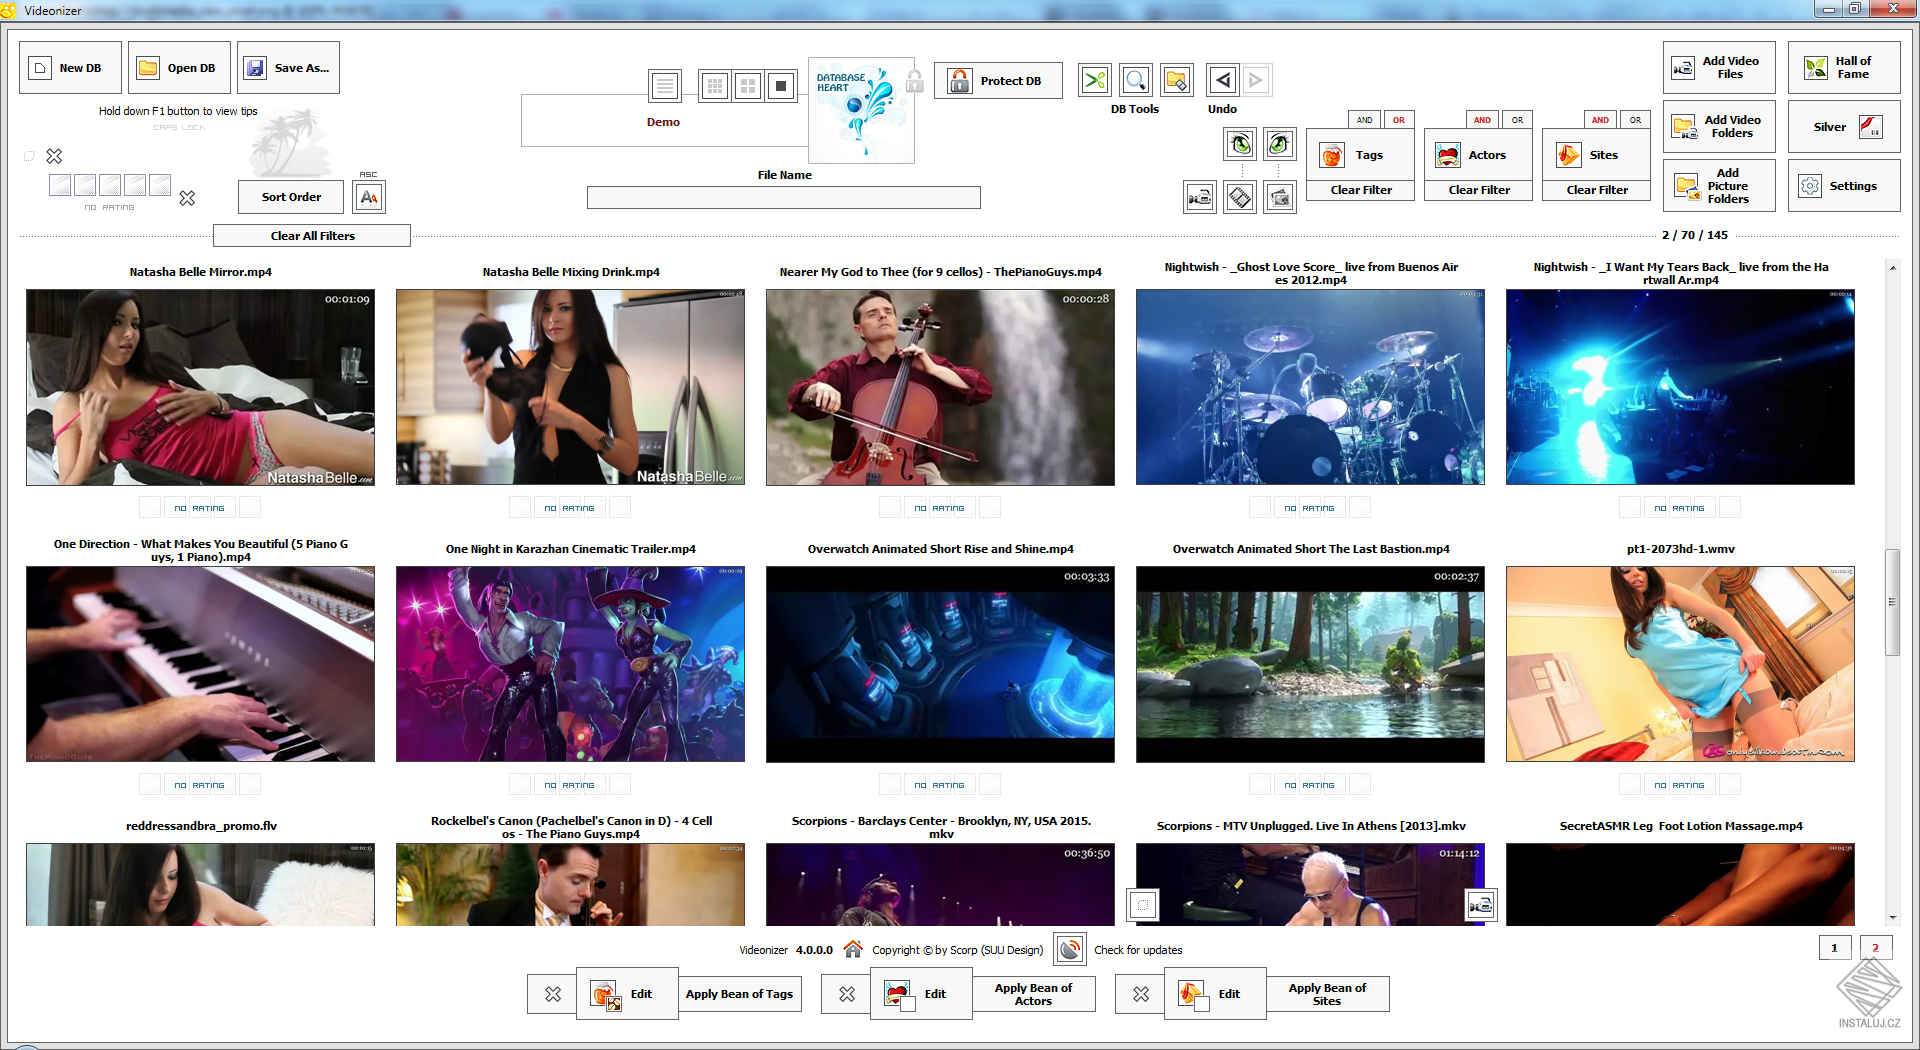Select the scissors icon in DB Tools

pyautogui.click(x=1093, y=80)
